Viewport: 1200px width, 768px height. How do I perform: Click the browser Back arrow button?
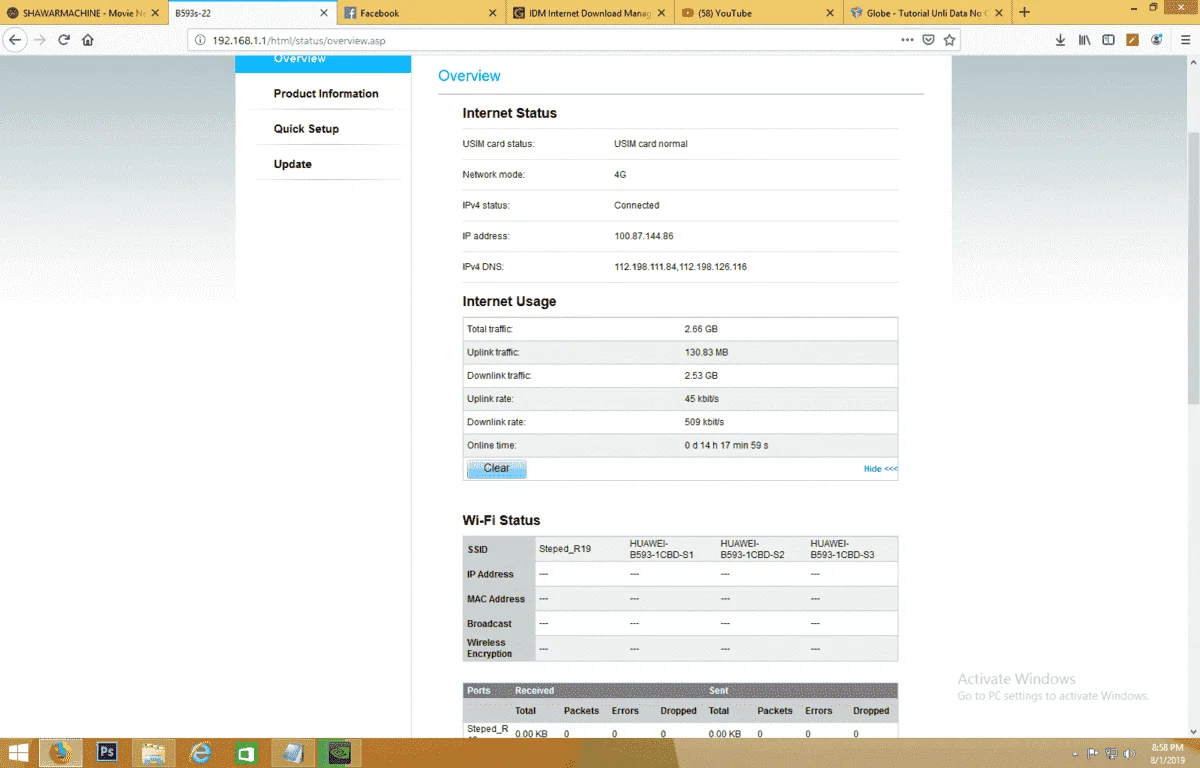click(15, 40)
